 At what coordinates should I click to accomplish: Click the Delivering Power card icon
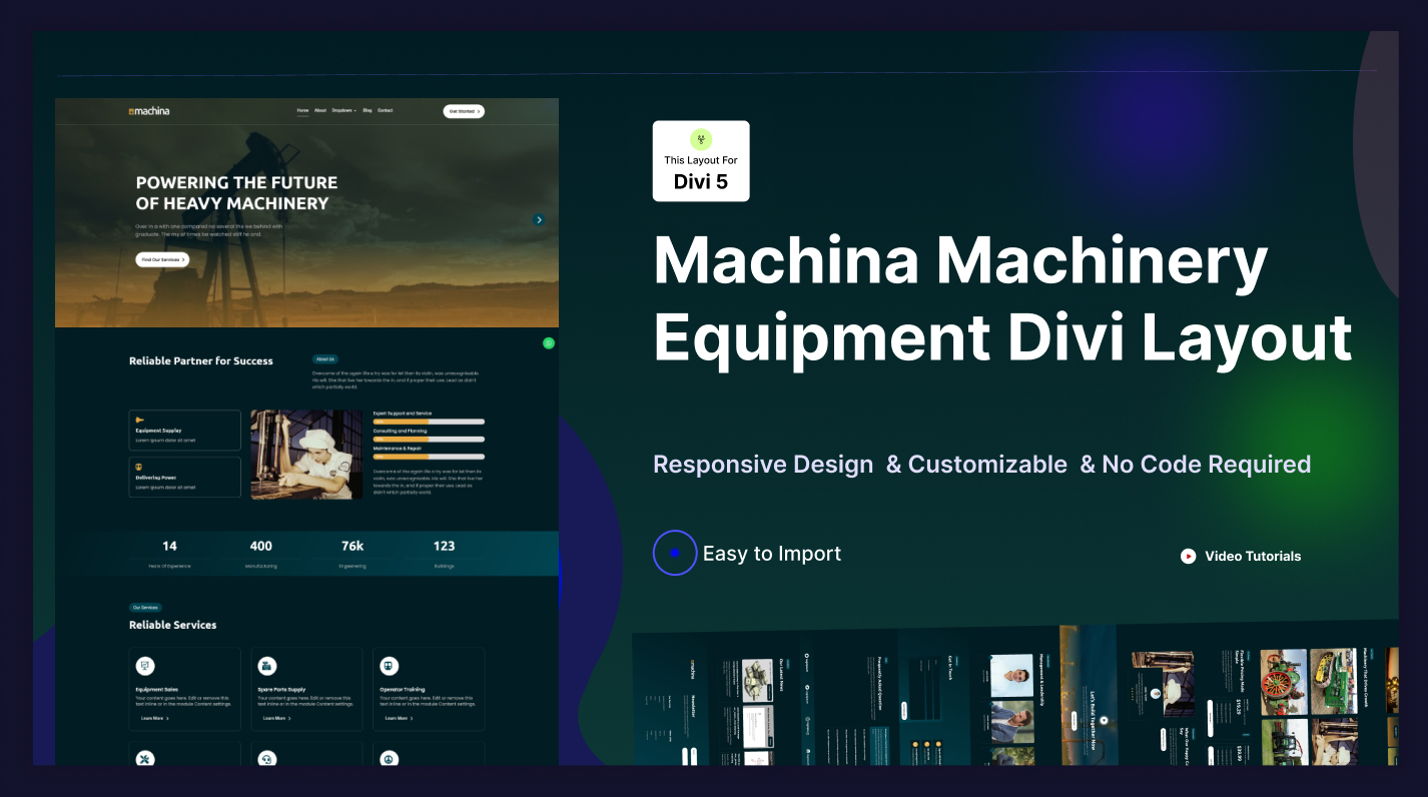click(139, 467)
